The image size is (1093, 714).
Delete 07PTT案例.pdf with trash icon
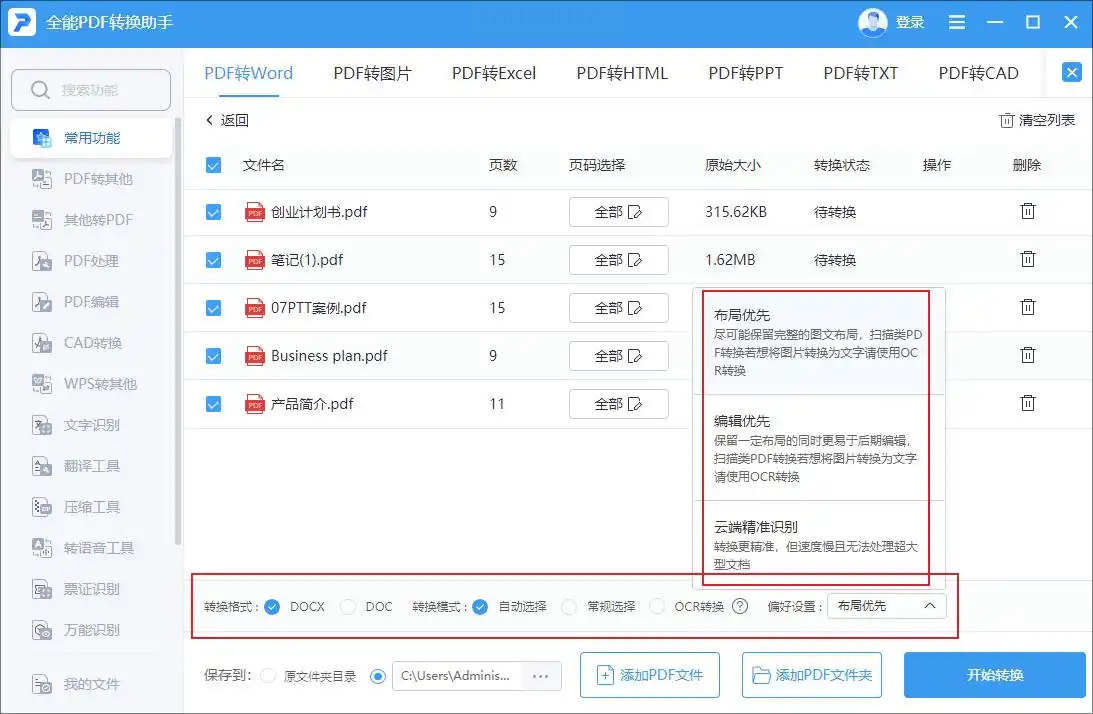click(x=1027, y=307)
